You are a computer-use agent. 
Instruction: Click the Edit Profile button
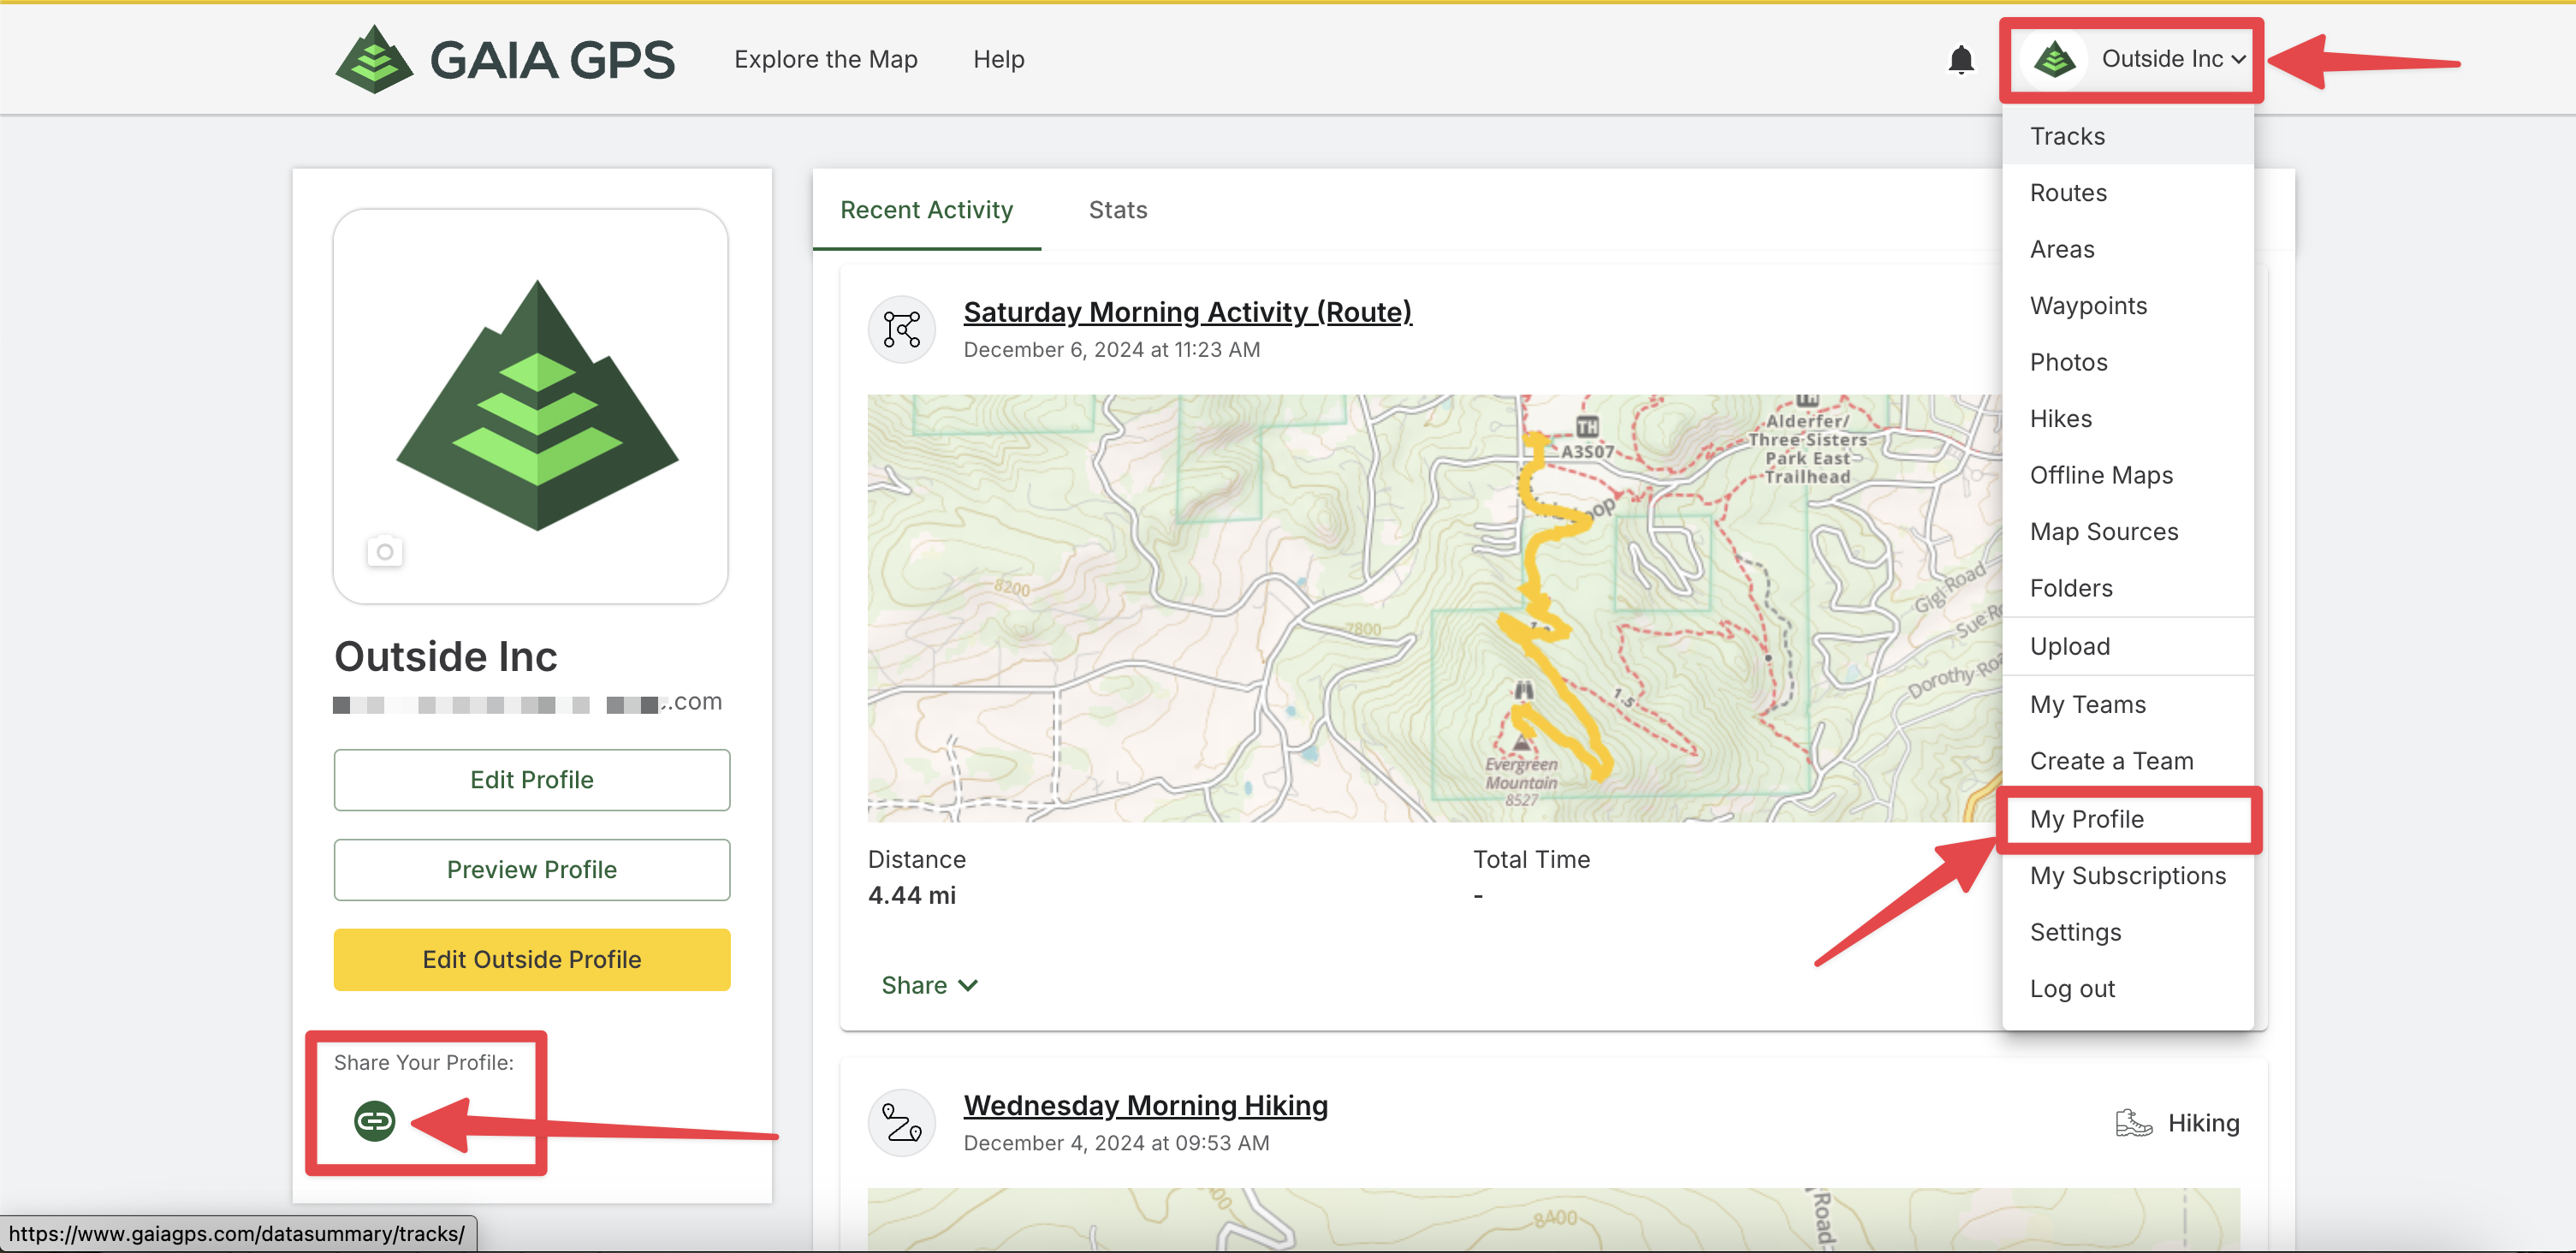[x=531, y=780]
